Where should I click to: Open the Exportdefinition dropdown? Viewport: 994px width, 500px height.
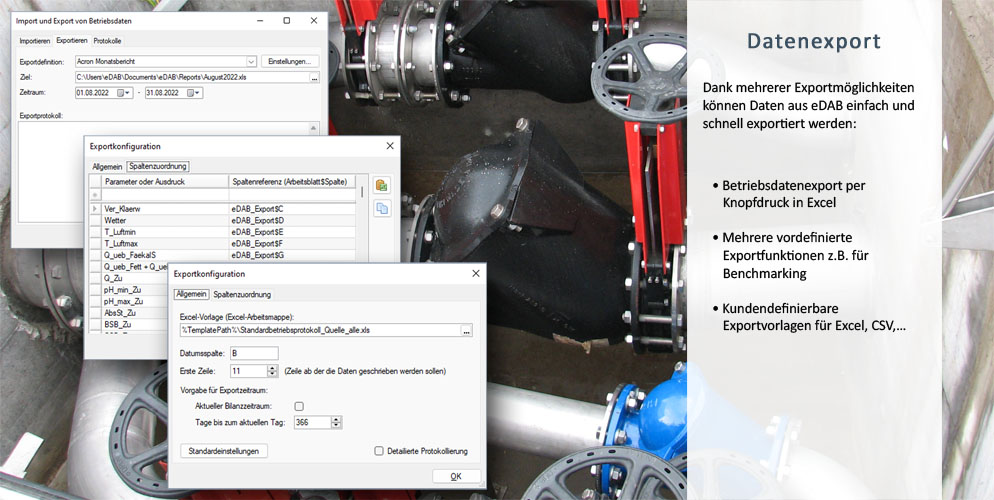(x=250, y=61)
